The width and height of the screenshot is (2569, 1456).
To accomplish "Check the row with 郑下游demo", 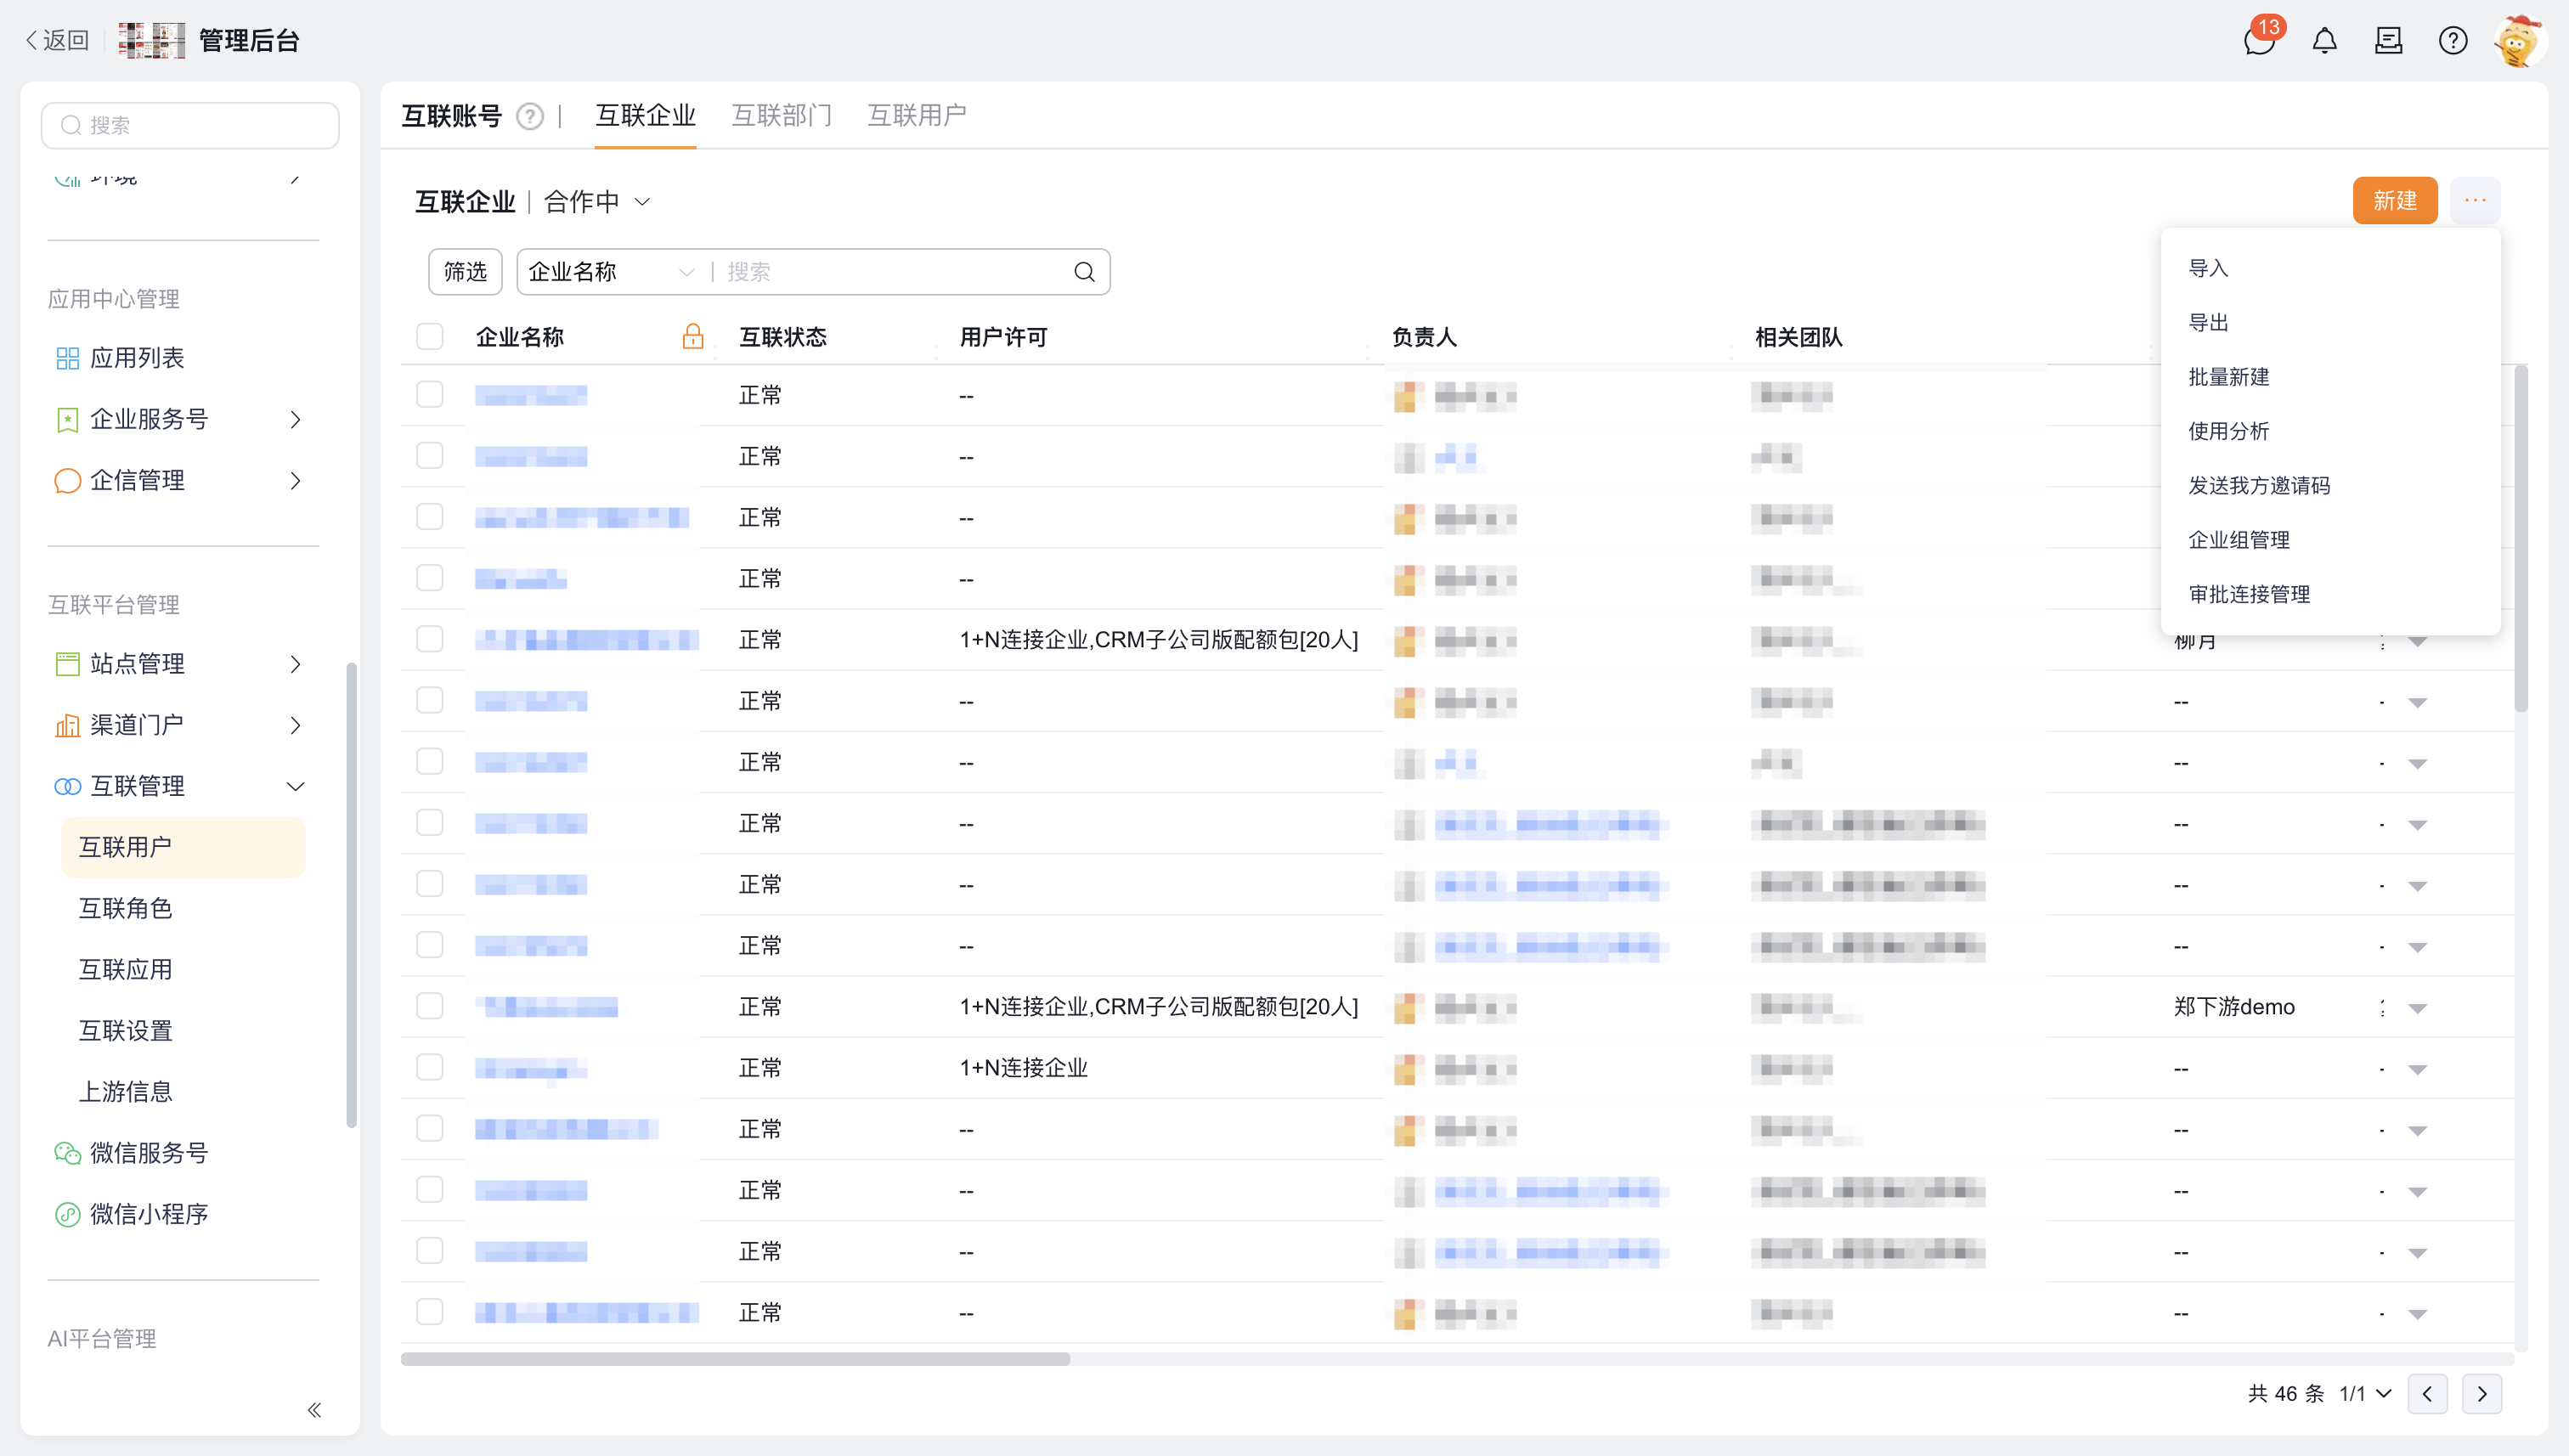I will [x=430, y=1007].
